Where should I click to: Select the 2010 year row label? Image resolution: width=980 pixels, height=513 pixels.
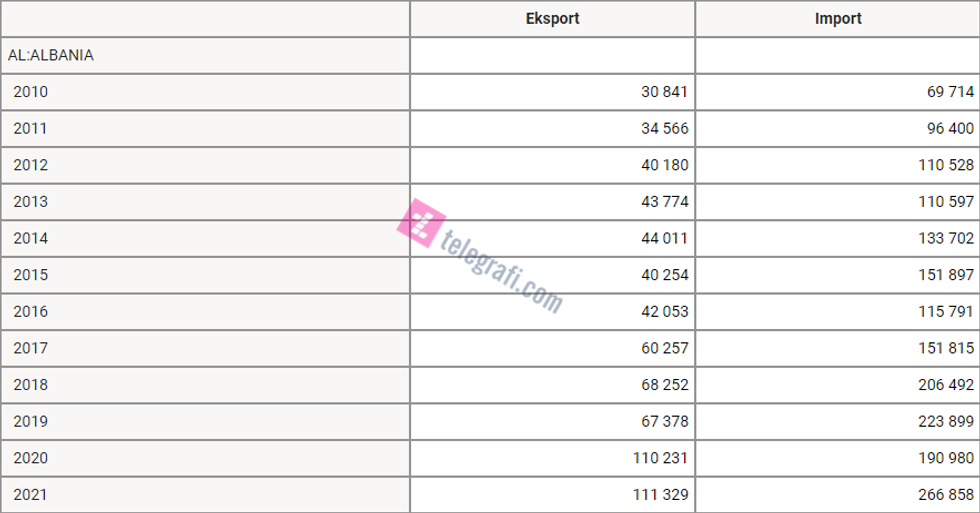coord(31,92)
